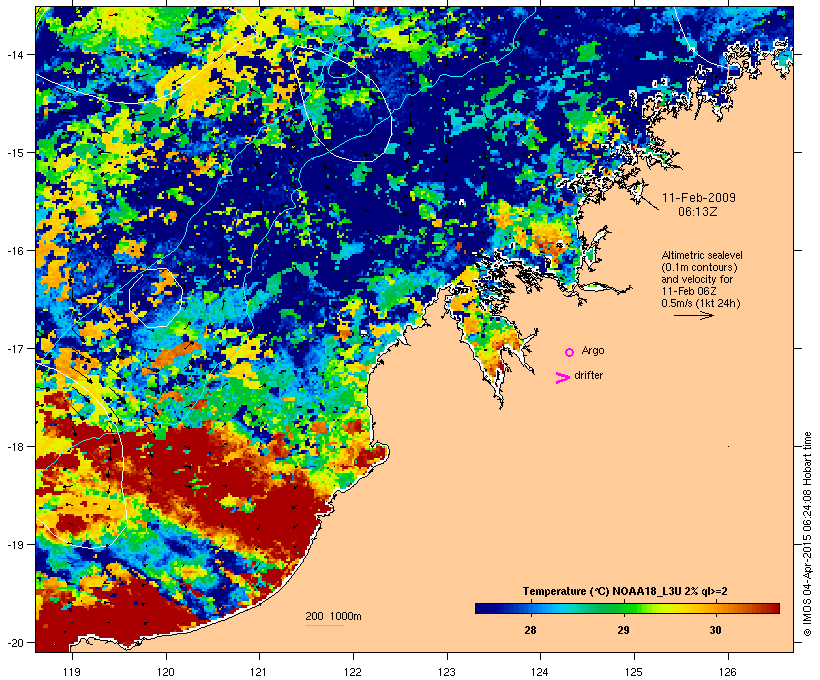
Task: Click the cyan 200 1000m depth legend line
Action: click(x=325, y=625)
